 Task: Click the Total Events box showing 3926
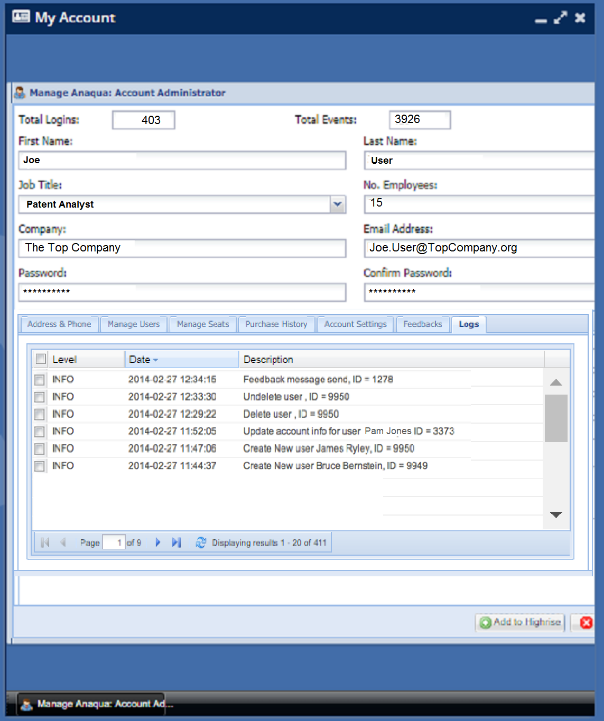click(x=420, y=120)
